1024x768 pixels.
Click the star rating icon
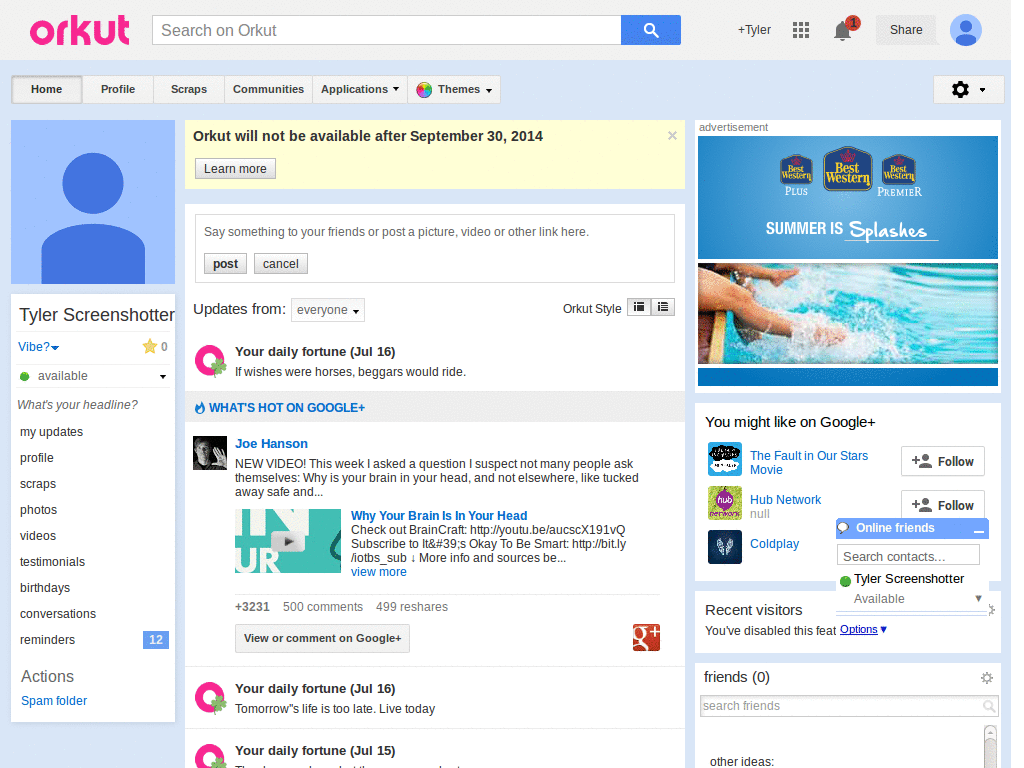tap(150, 346)
